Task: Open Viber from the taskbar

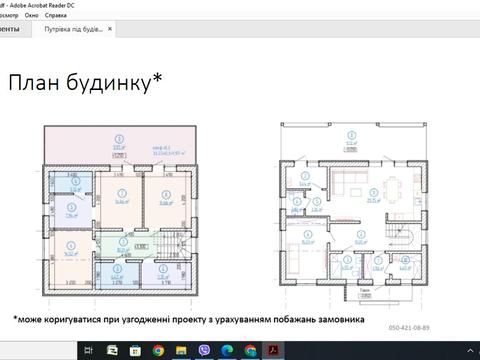Action: pyautogui.click(x=204, y=350)
